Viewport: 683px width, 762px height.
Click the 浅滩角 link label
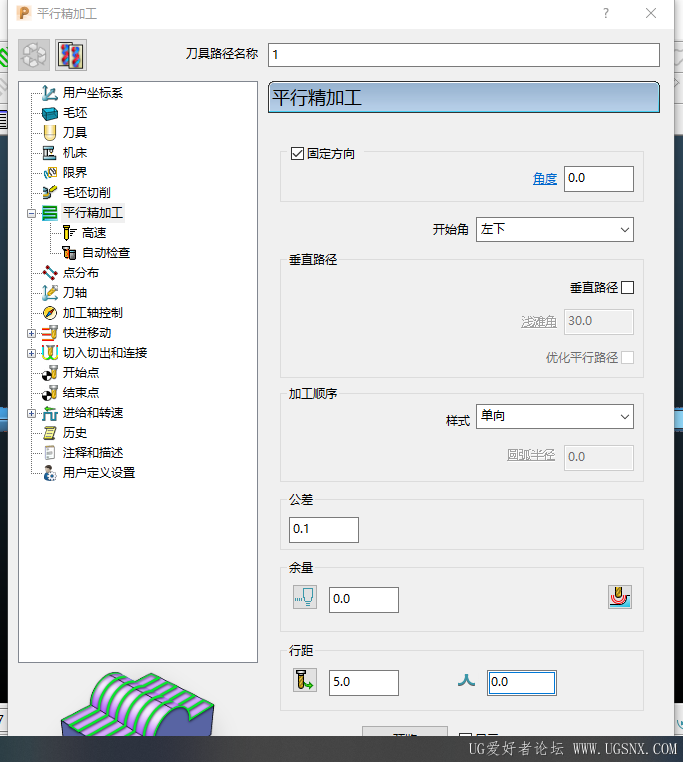coord(539,322)
